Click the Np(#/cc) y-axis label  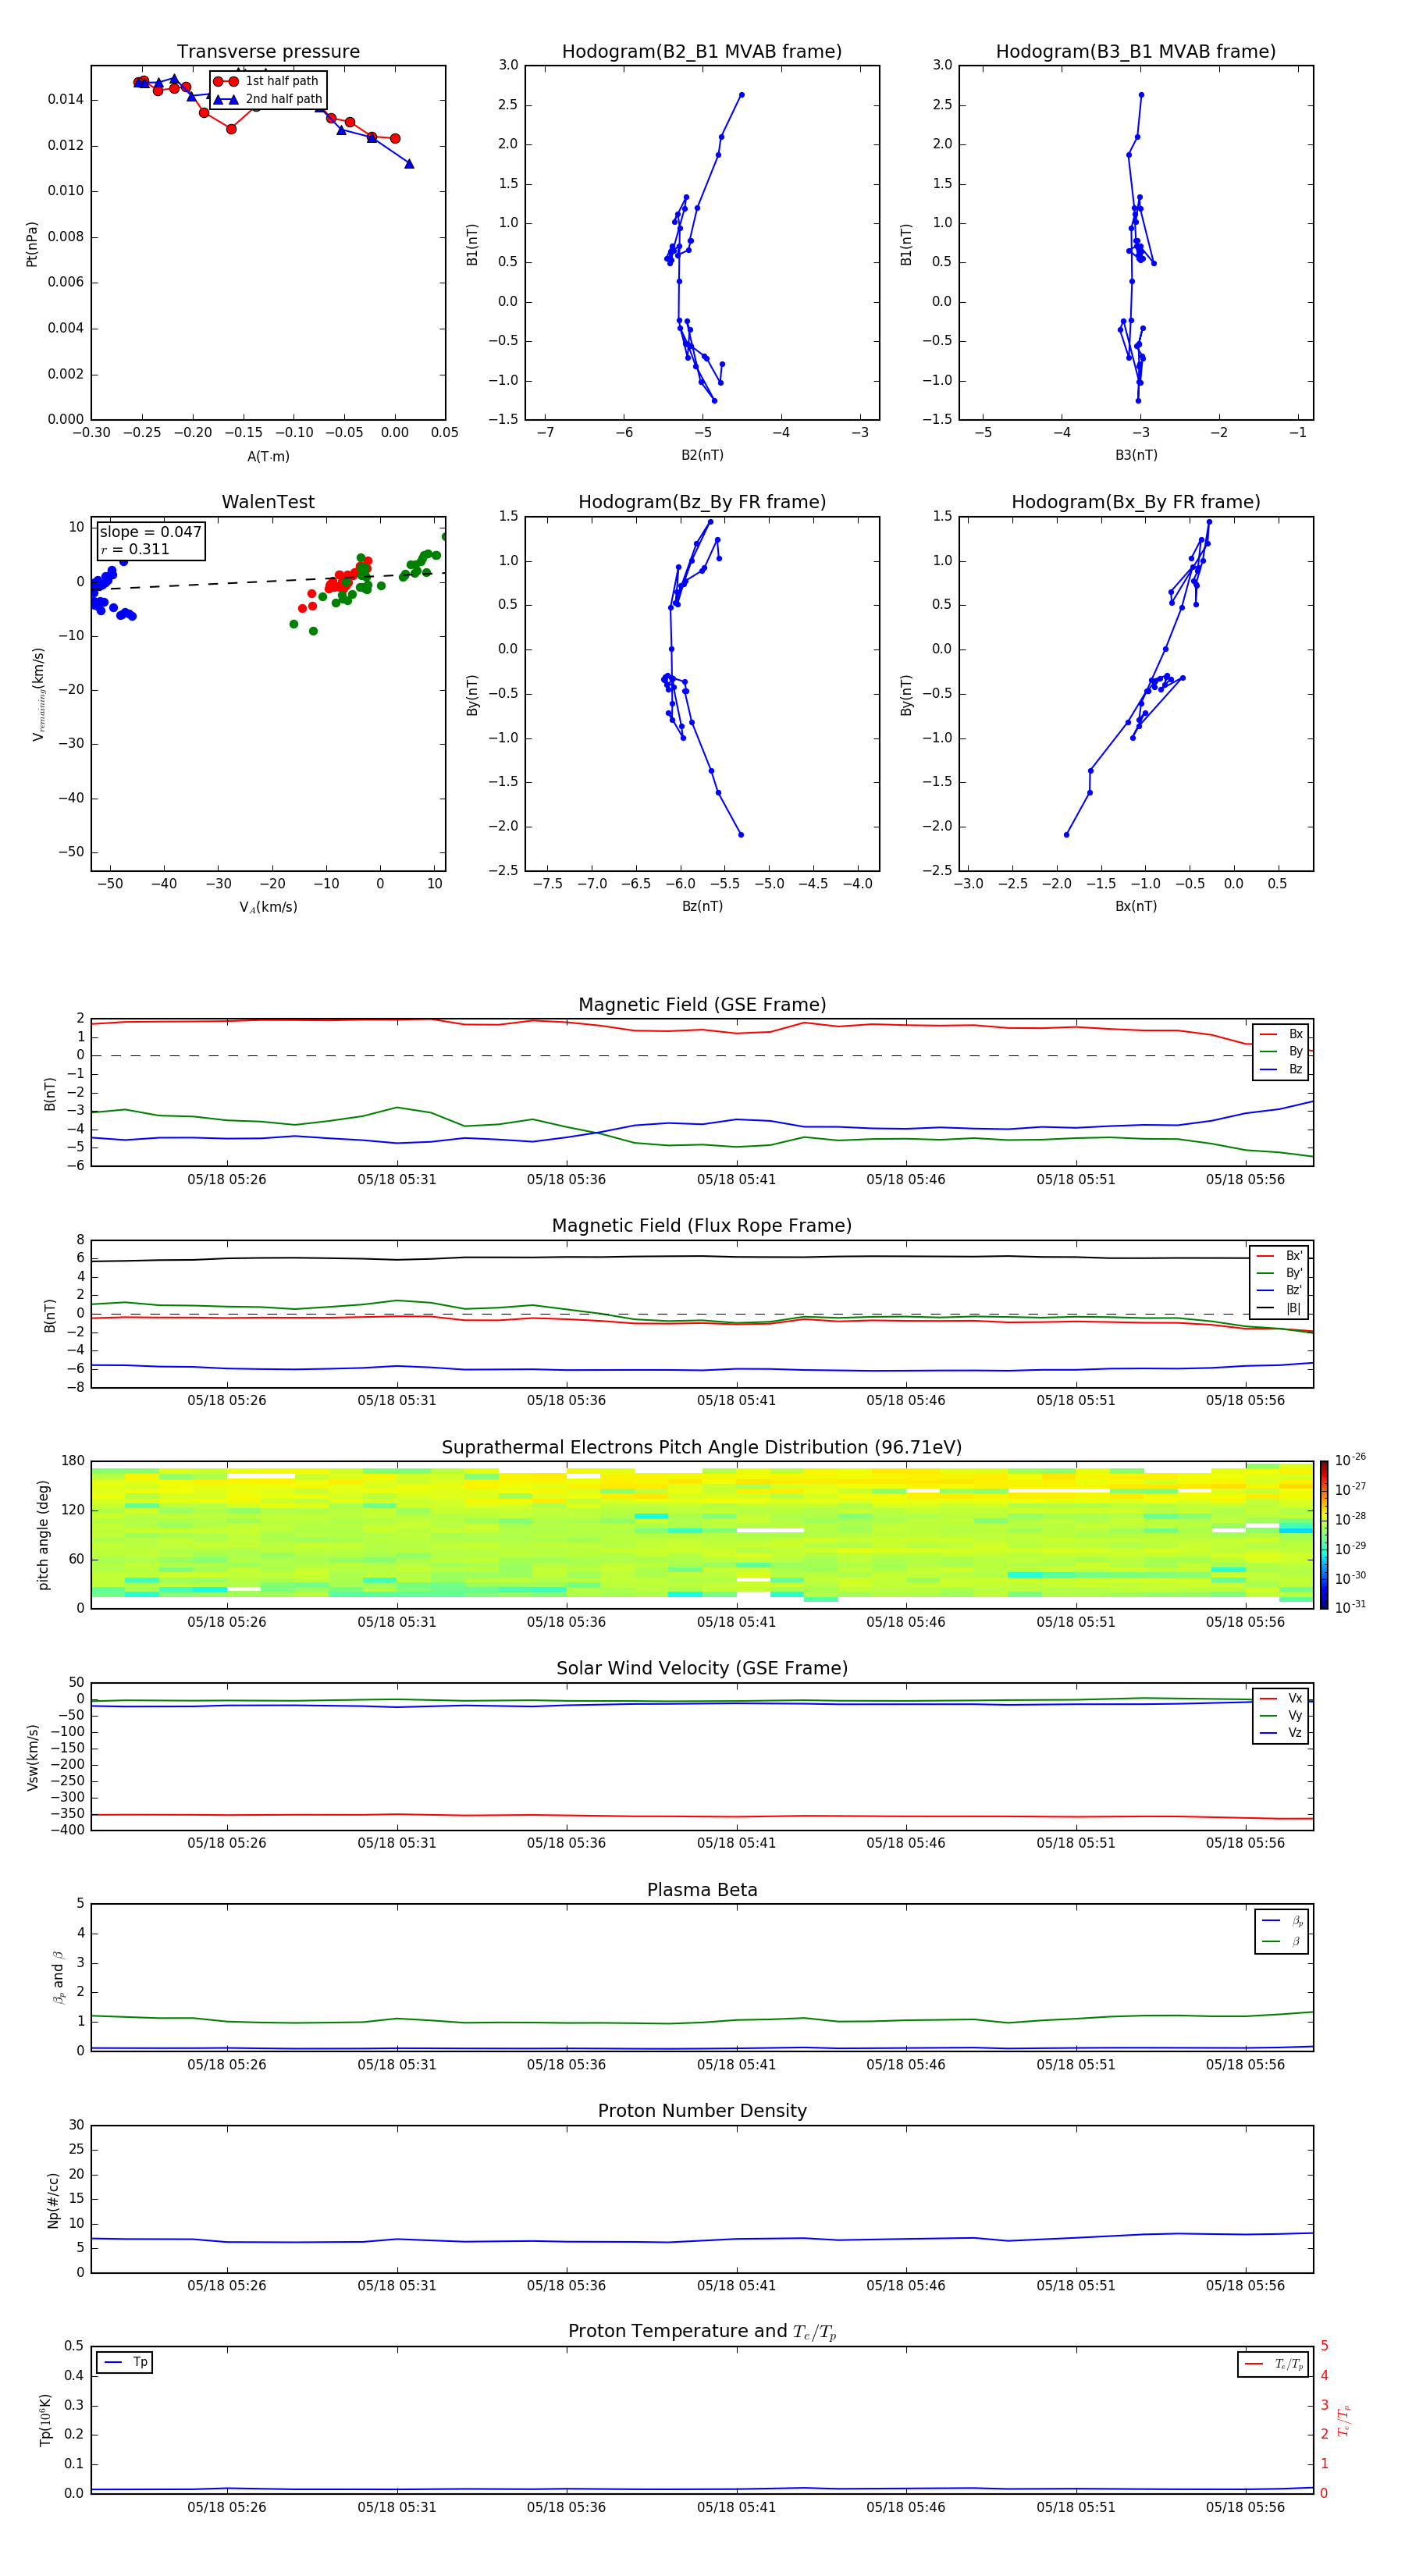[x=53, y=2200]
